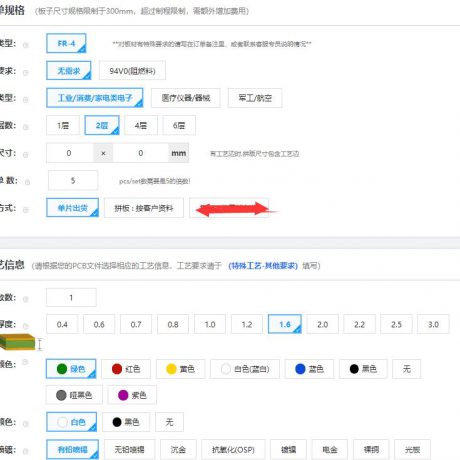Viewport: 460px width, 460px height.
Task: Select black silkscreen character color
Action: pyautogui.click(x=126, y=422)
